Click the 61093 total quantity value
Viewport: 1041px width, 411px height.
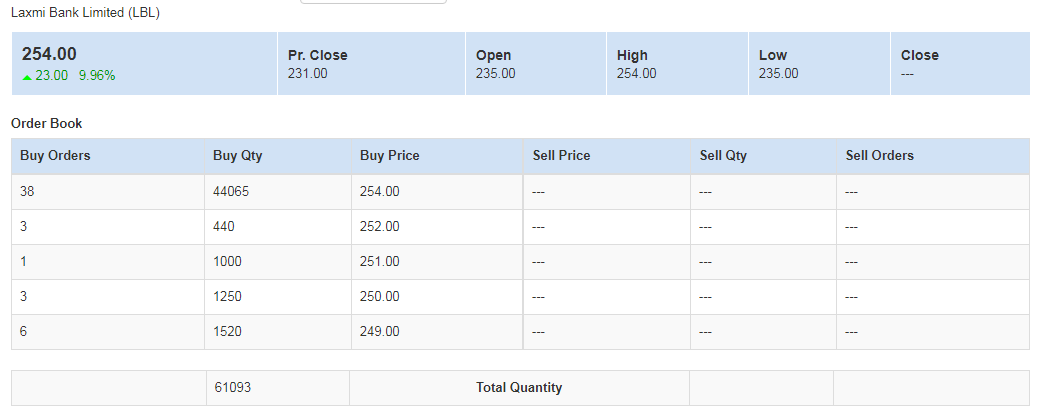coord(233,388)
